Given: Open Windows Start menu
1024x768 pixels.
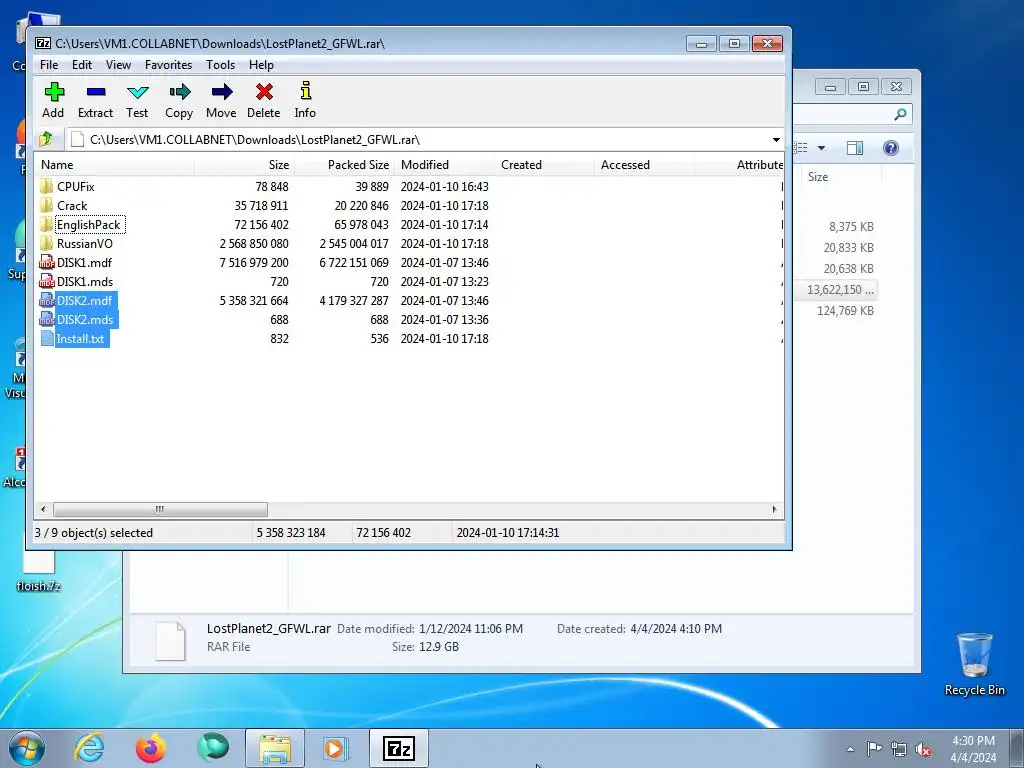Looking at the screenshot, I should [x=26, y=748].
